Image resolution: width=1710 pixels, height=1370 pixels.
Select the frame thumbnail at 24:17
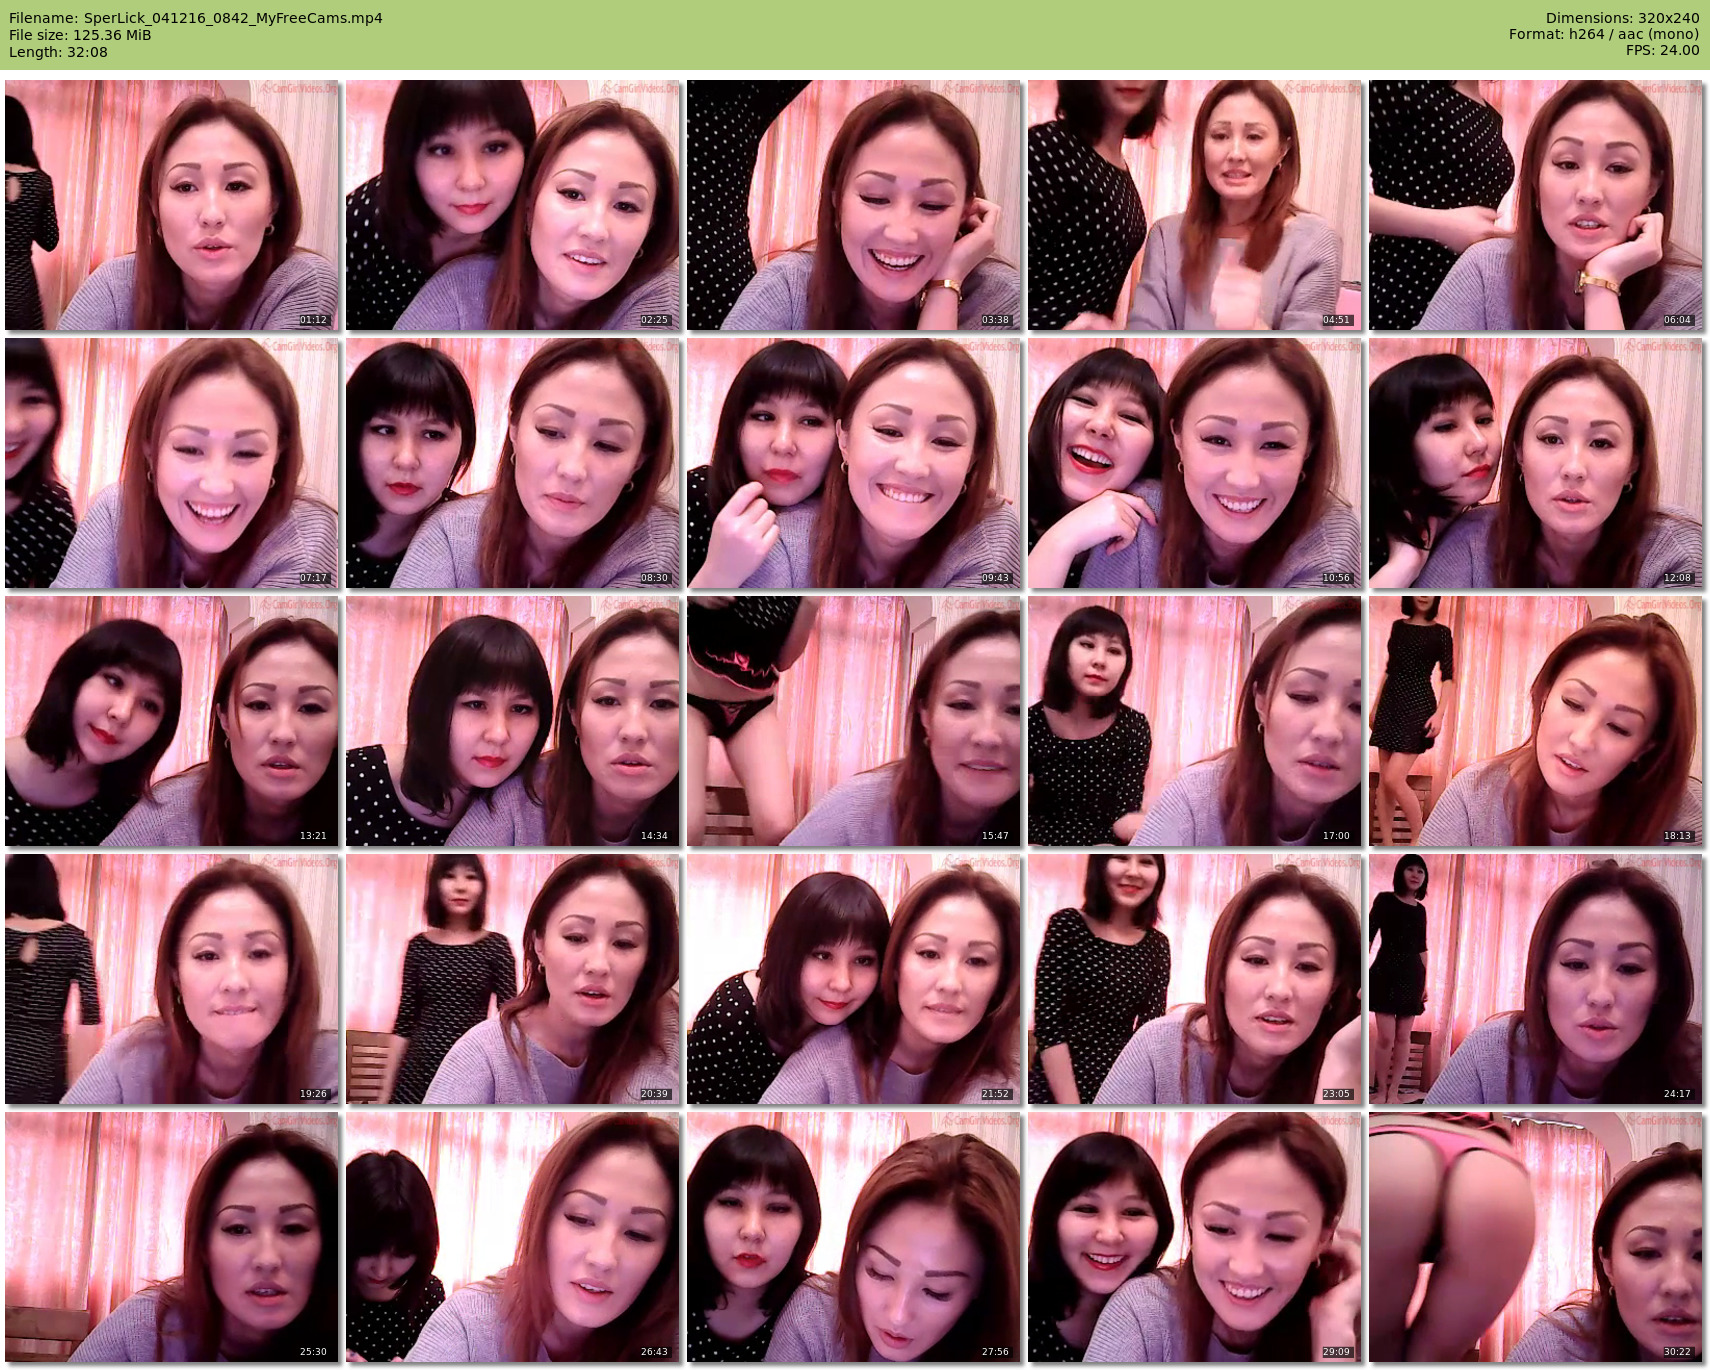pyautogui.click(x=1536, y=979)
